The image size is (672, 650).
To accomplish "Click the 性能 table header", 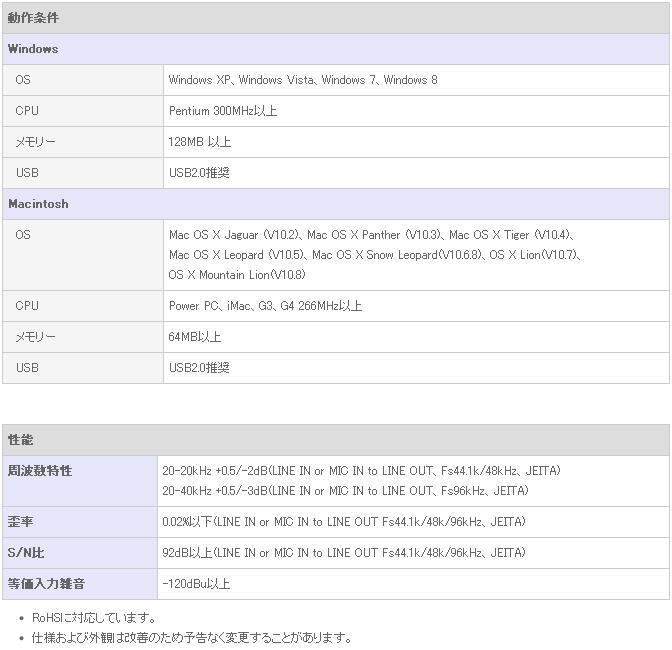I will (336, 440).
